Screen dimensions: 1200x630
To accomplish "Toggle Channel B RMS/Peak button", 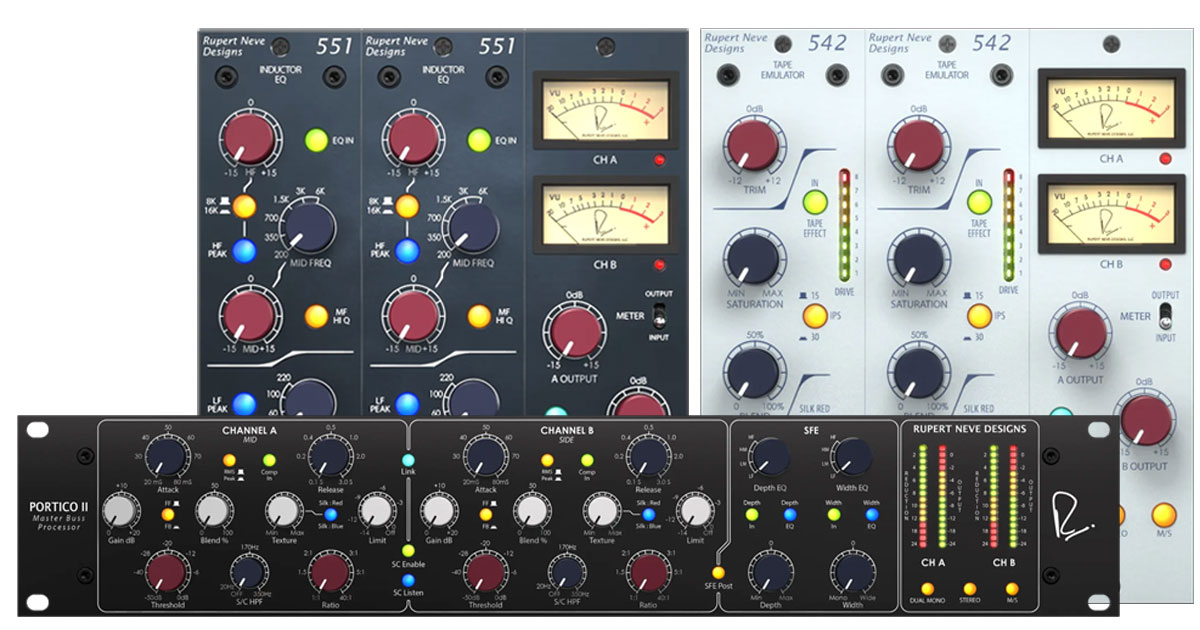I will pos(546,461).
